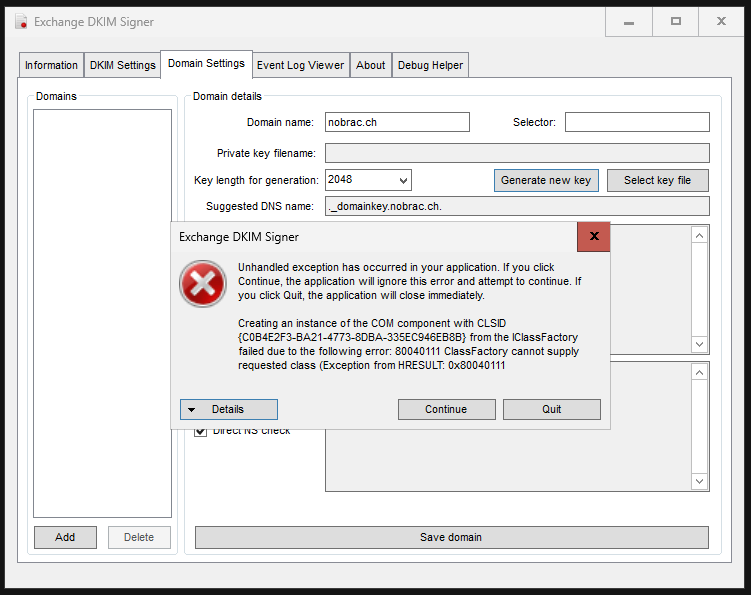Screen dimensions: 751x595
Task: Click the Add domain button
Action: pos(65,538)
